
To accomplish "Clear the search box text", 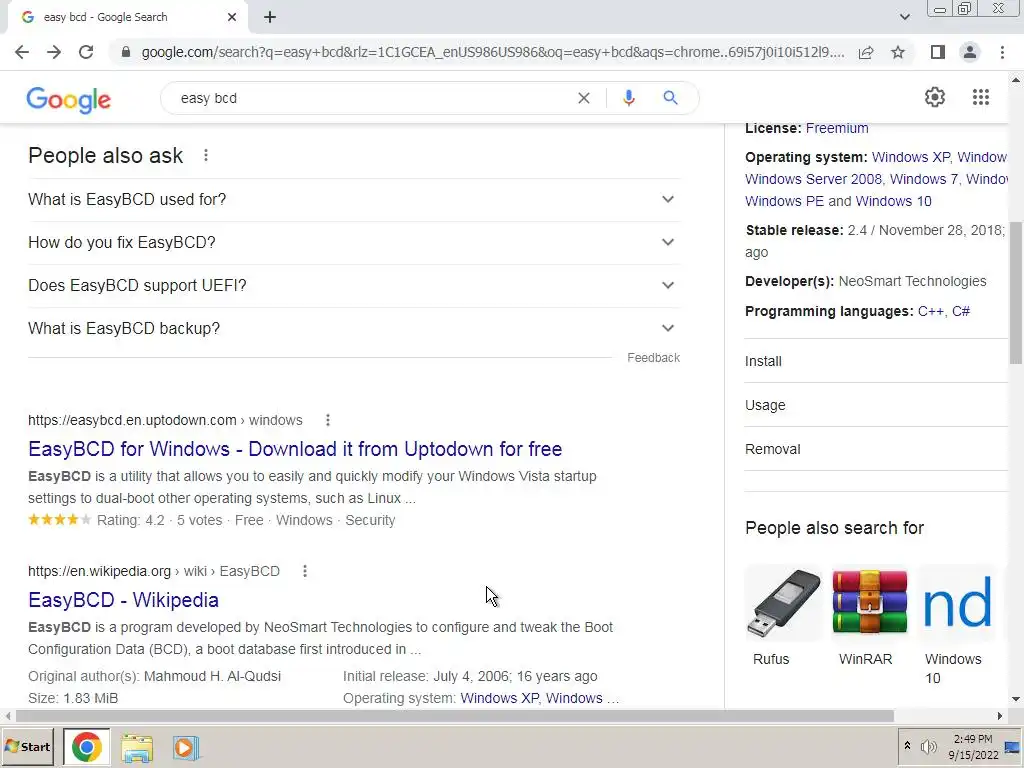I will 584,98.
